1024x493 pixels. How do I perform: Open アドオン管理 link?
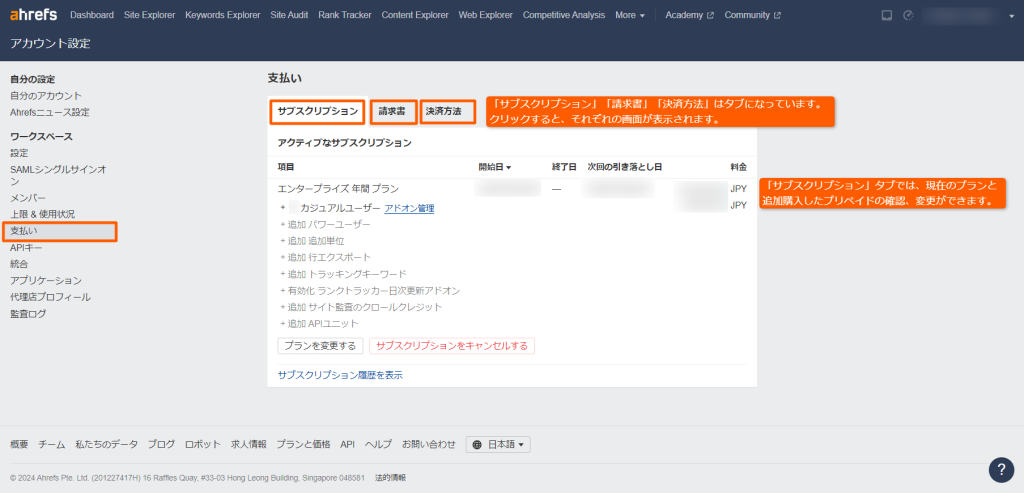(409, 208)
